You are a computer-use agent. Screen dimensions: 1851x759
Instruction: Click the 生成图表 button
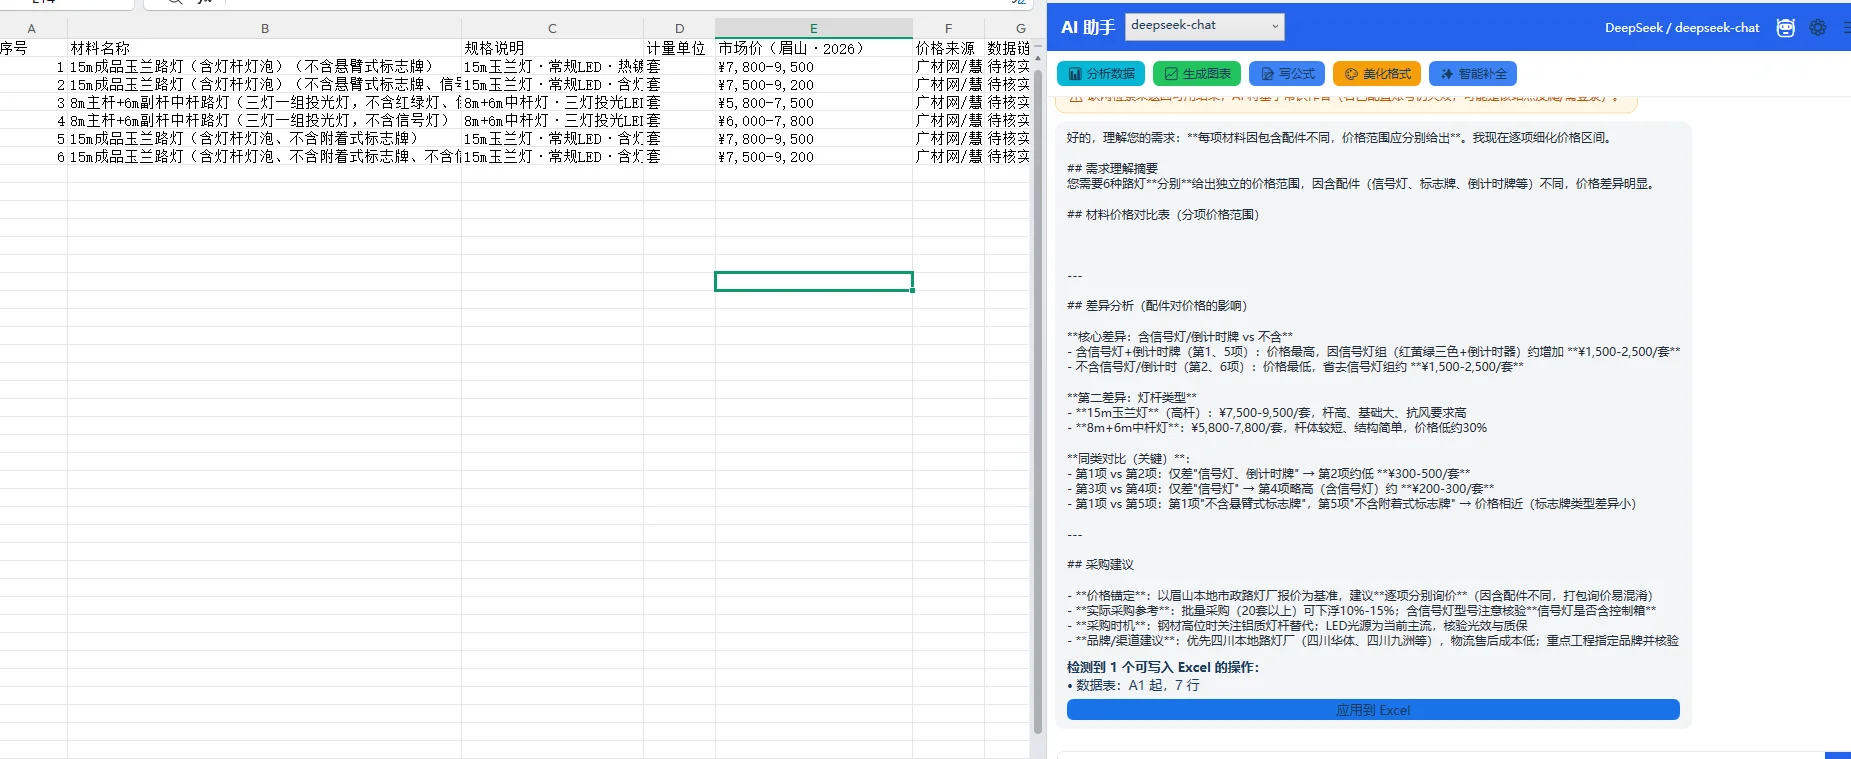(x=1197, y=73)
